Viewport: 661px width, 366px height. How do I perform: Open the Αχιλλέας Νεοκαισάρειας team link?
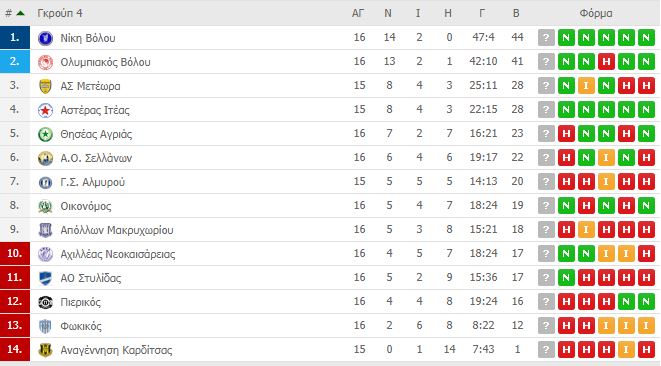coord(118,254)
